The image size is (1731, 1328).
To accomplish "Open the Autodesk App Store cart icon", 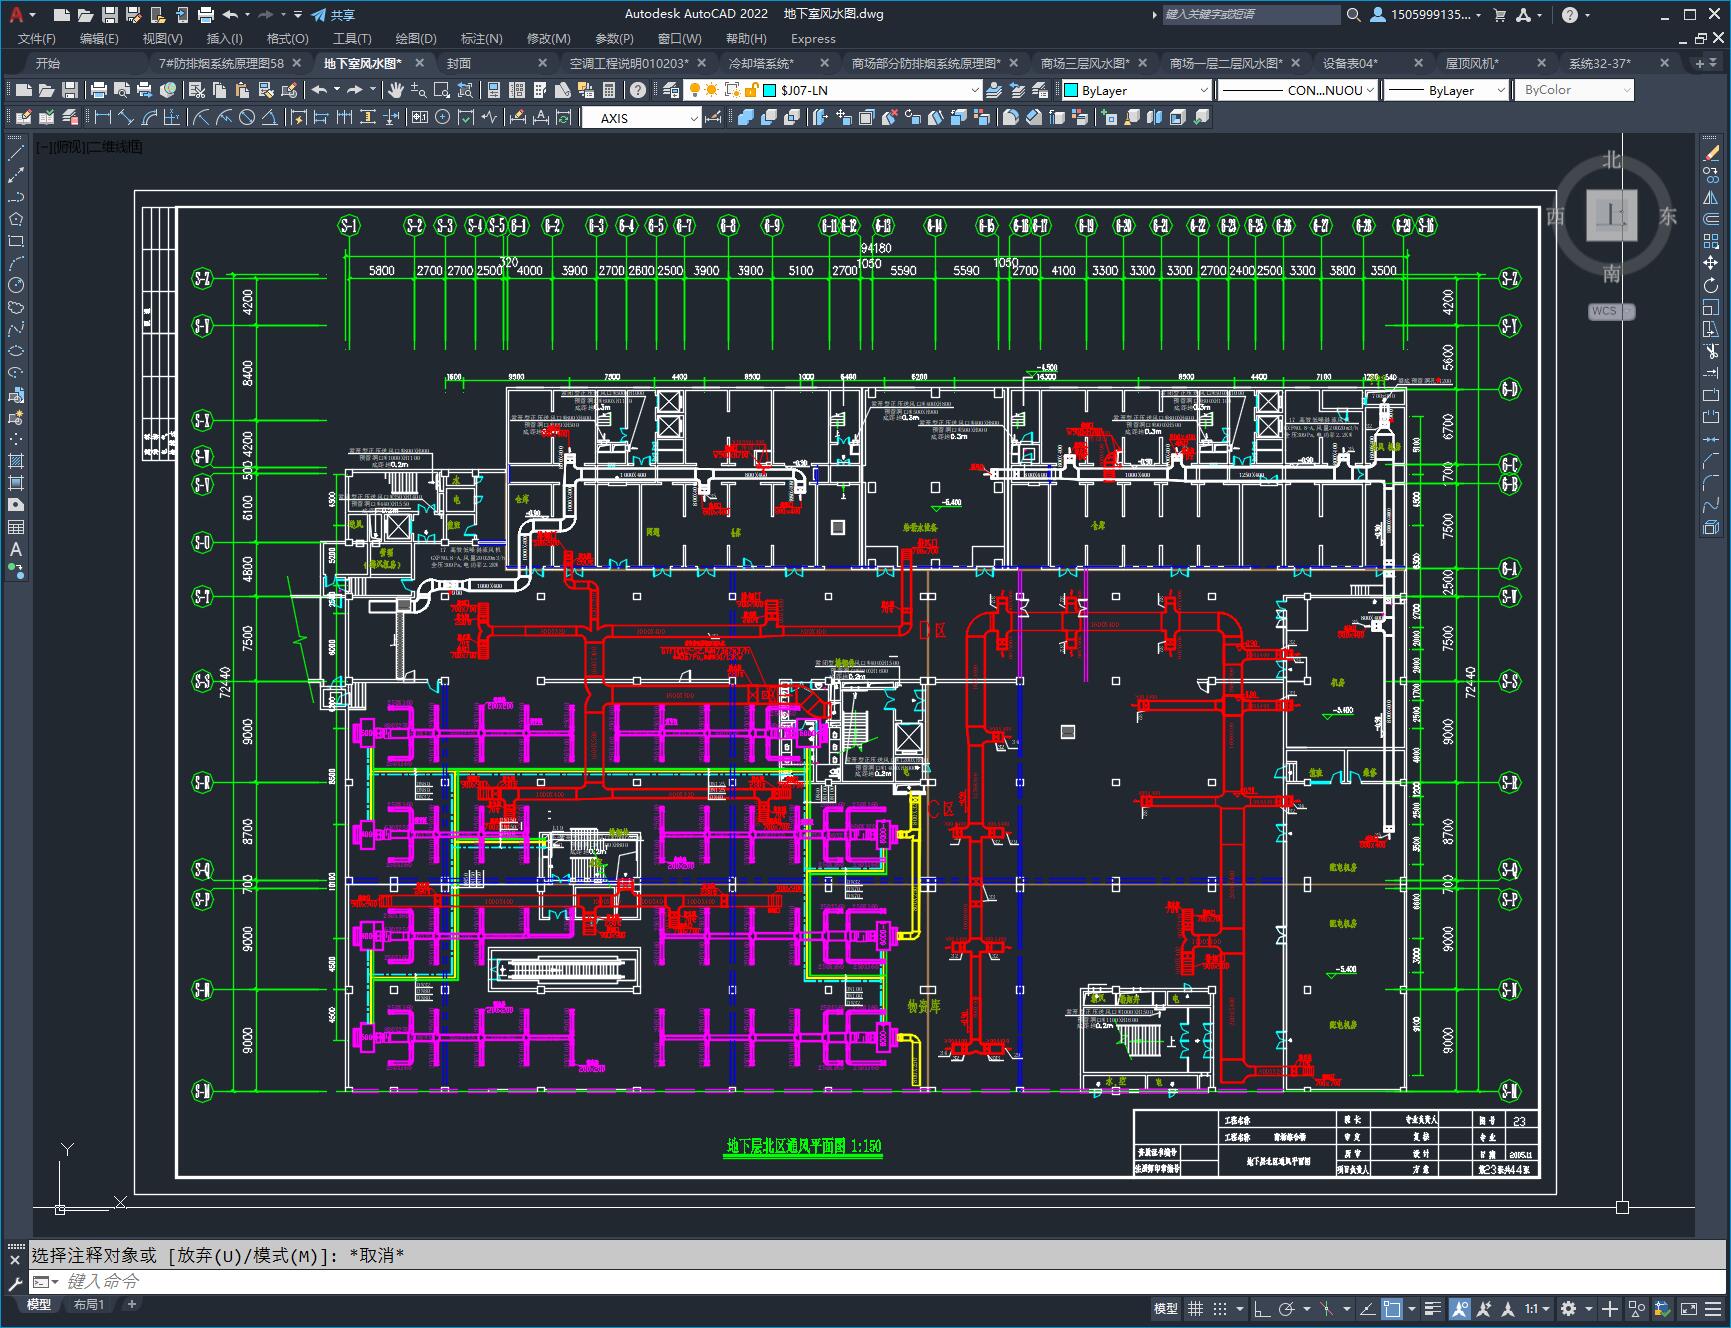I will (1499, 14).
